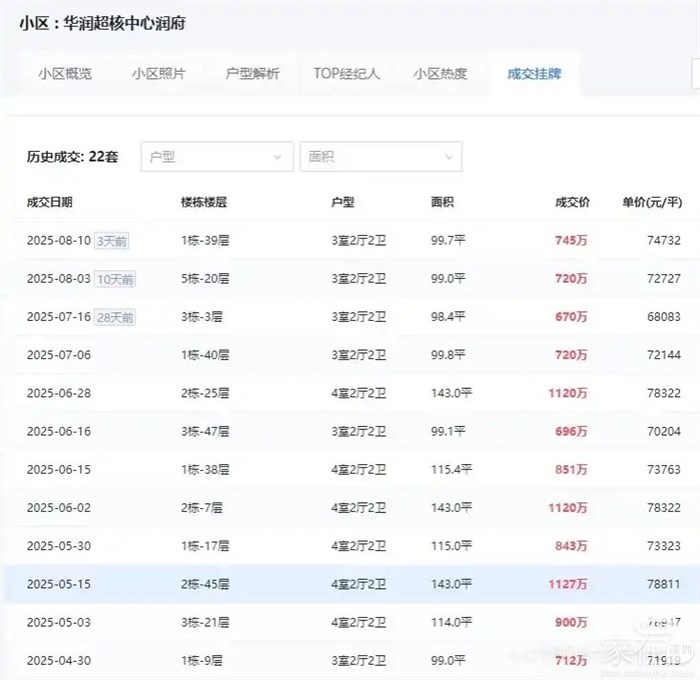Click the 户型 dropdown chevron arrow
This screenshot has width=700, height=680.
278,157
